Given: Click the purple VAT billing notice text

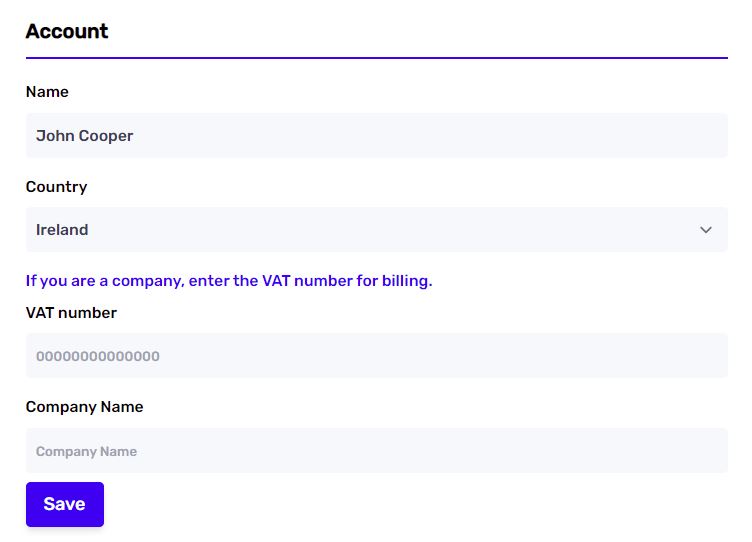Looking at the screenshot, I should tap(229, 281).
